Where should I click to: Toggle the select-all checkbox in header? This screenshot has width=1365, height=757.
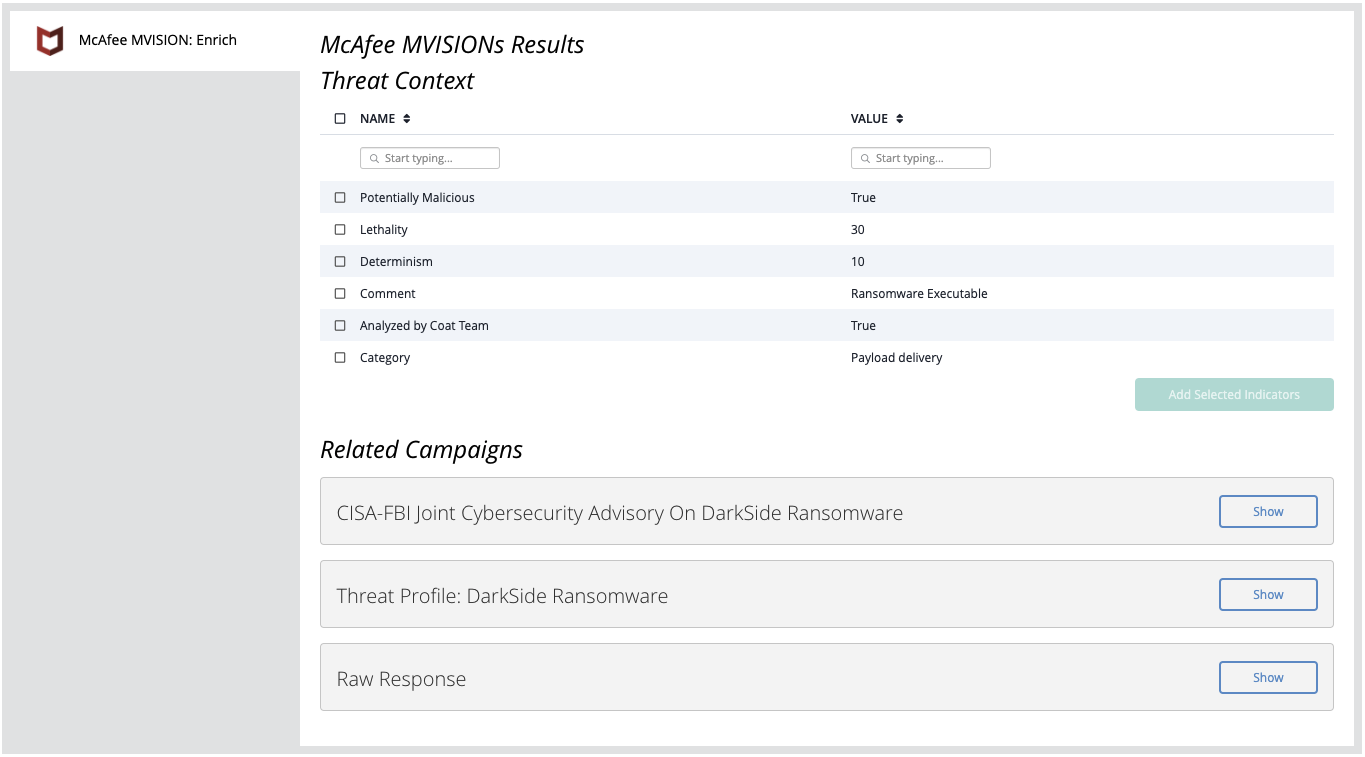(x=340, y=119)
